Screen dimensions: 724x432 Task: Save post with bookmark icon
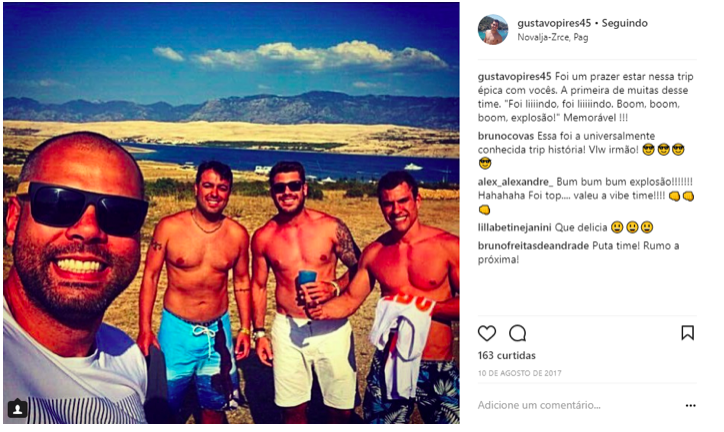(x=688, y=333)
